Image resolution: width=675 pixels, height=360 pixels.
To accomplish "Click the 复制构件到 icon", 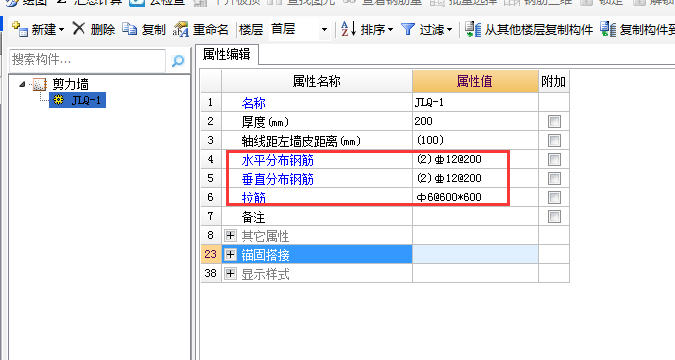I will point(608,29).
